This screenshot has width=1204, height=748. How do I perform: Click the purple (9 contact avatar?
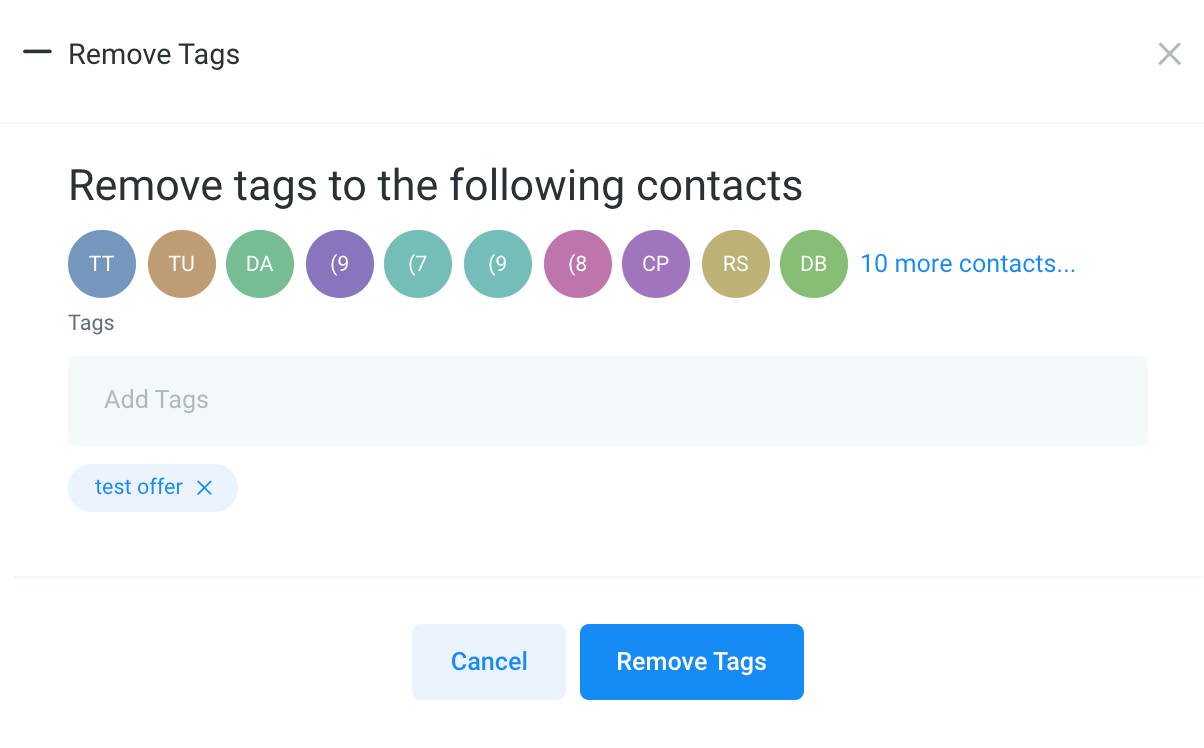[340, 264]
